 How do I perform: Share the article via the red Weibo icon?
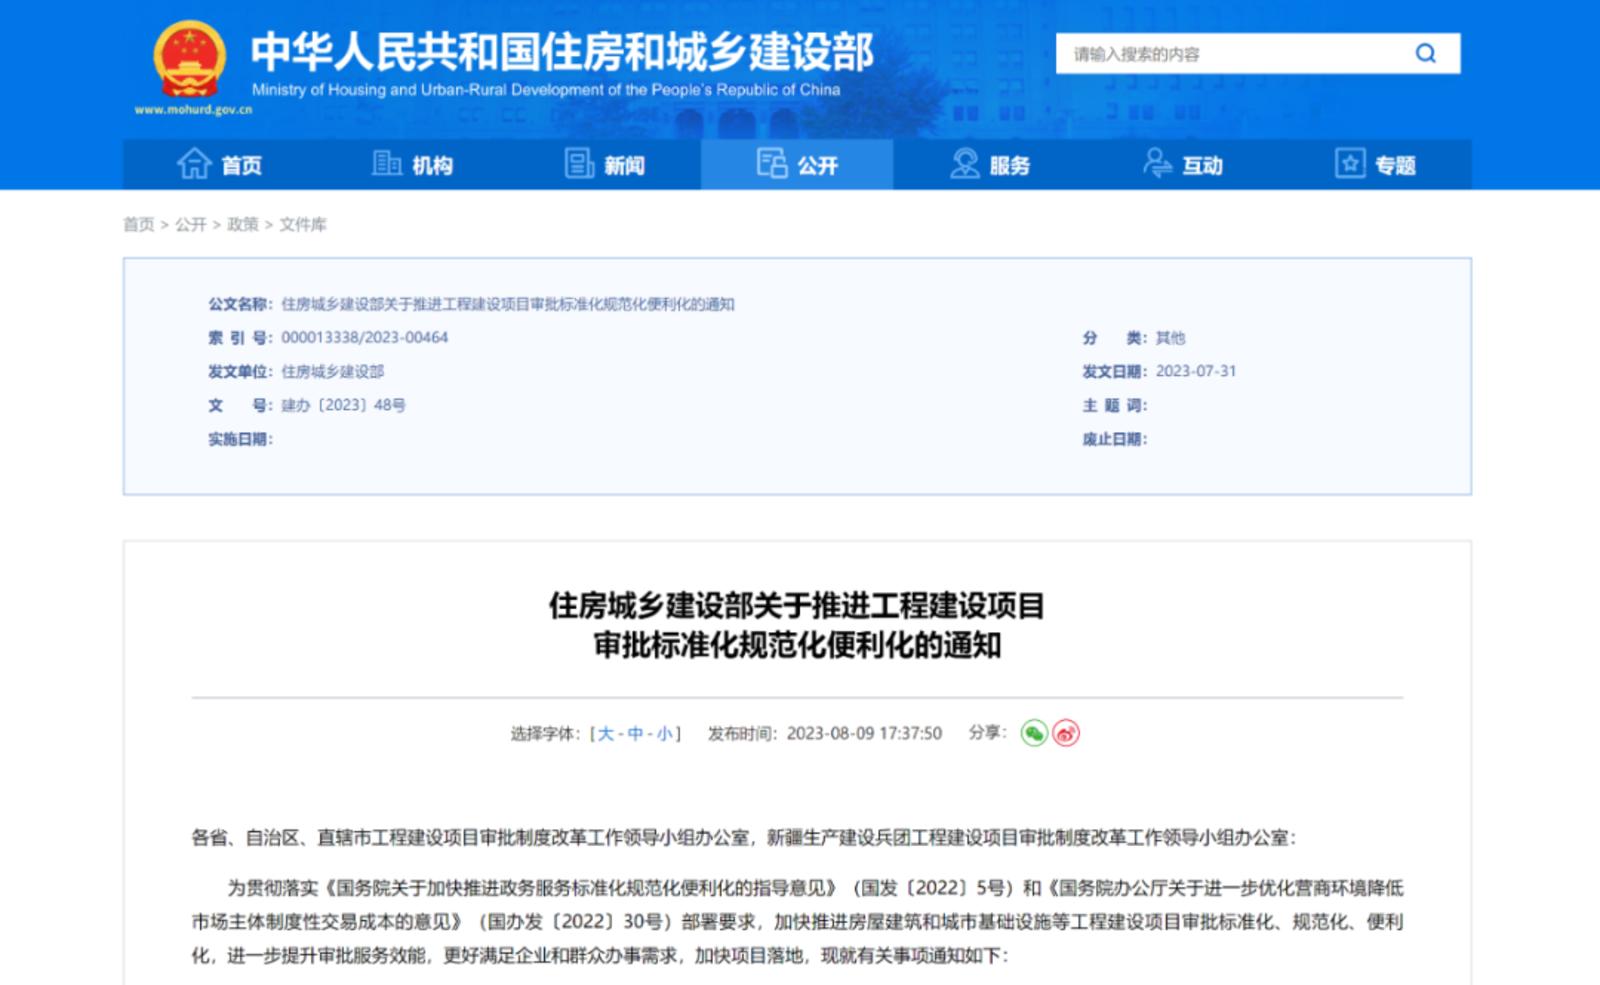pos(1063,733)
